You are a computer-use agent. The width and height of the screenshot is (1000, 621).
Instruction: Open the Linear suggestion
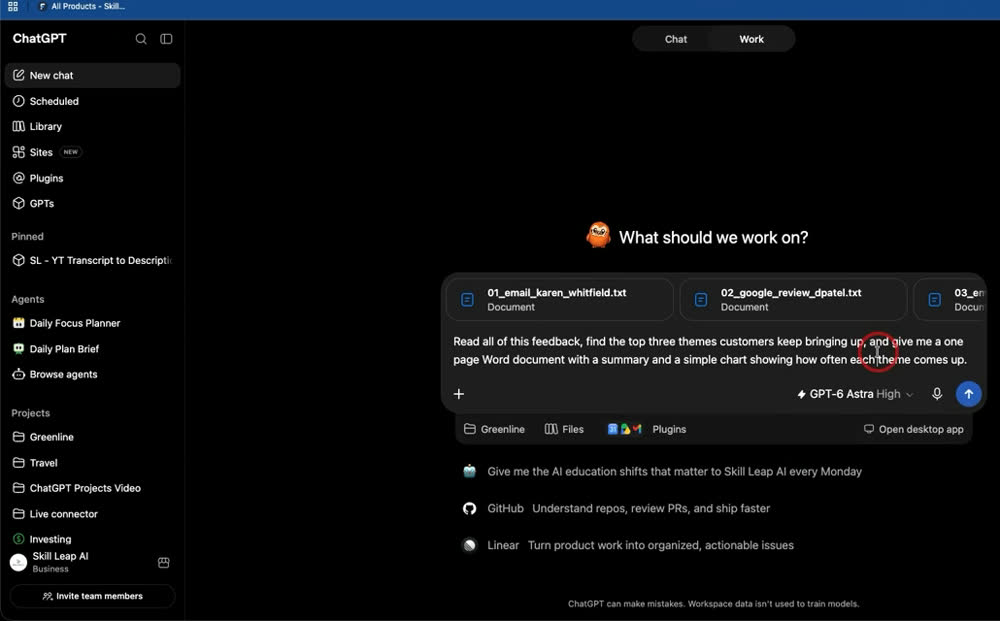pyautogui.click(x=628, y=545)
